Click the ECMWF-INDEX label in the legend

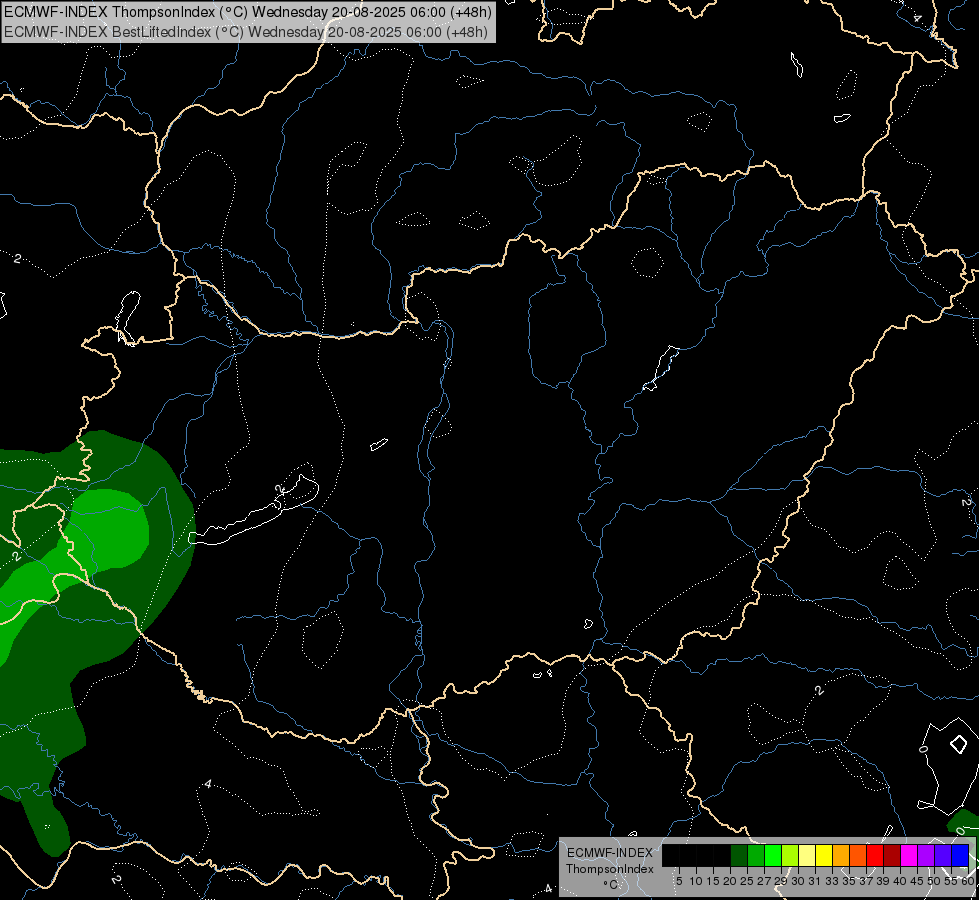610,853
